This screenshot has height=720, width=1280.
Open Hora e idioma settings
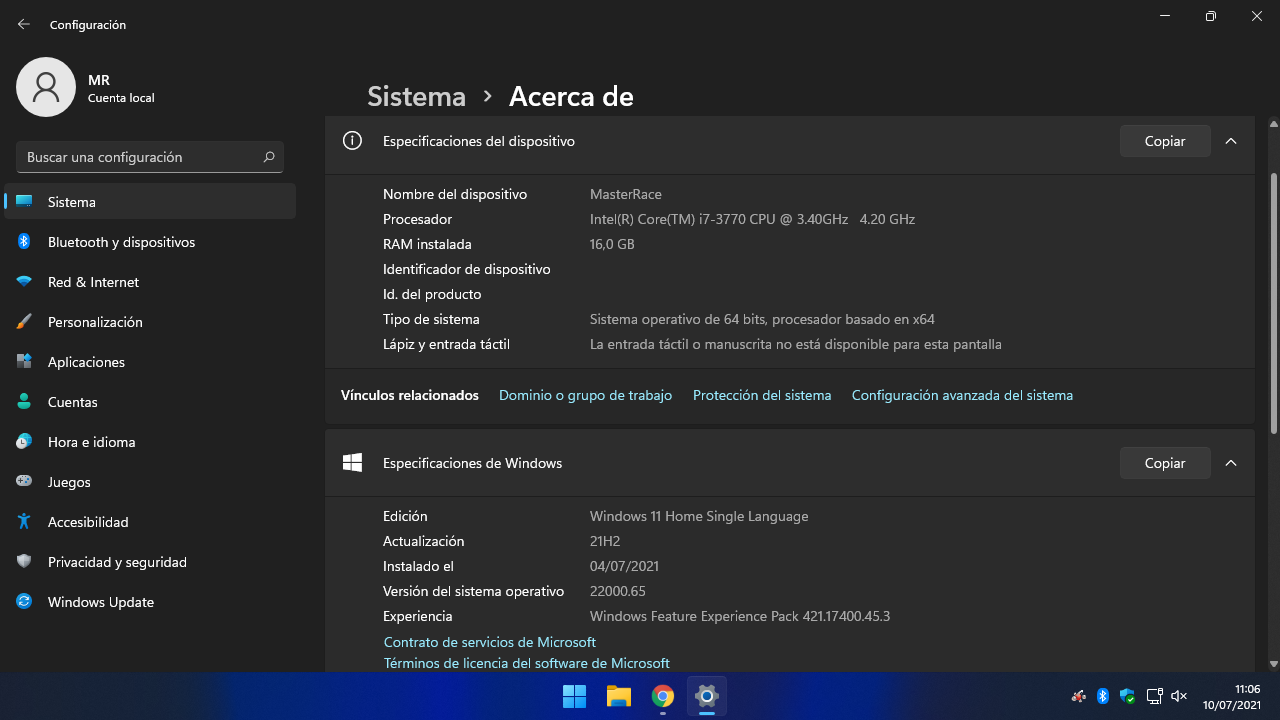point(89,442)
